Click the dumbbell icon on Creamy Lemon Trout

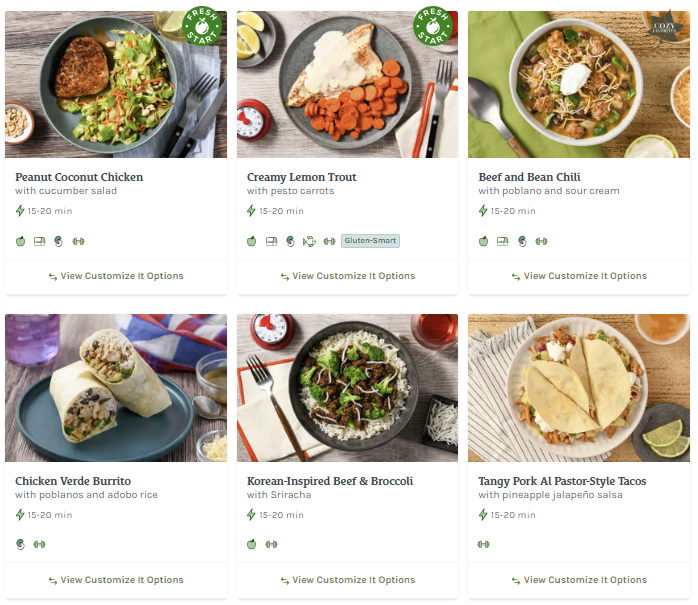coord(329,241)
